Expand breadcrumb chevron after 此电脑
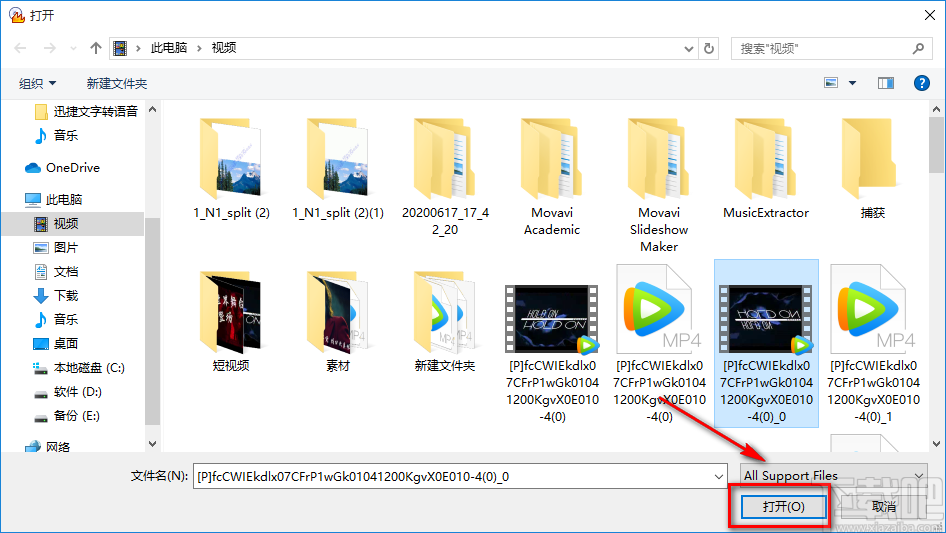 pyautogui.click(x=199, y=48)
